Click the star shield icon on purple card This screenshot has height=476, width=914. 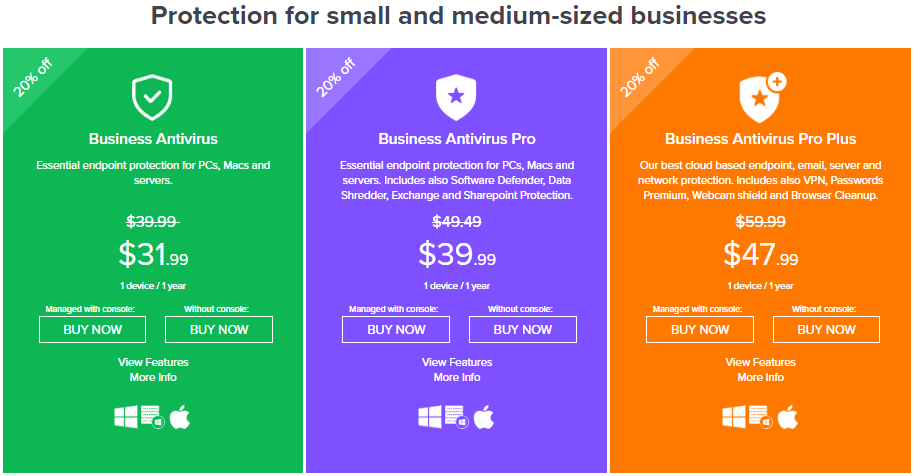456,97
